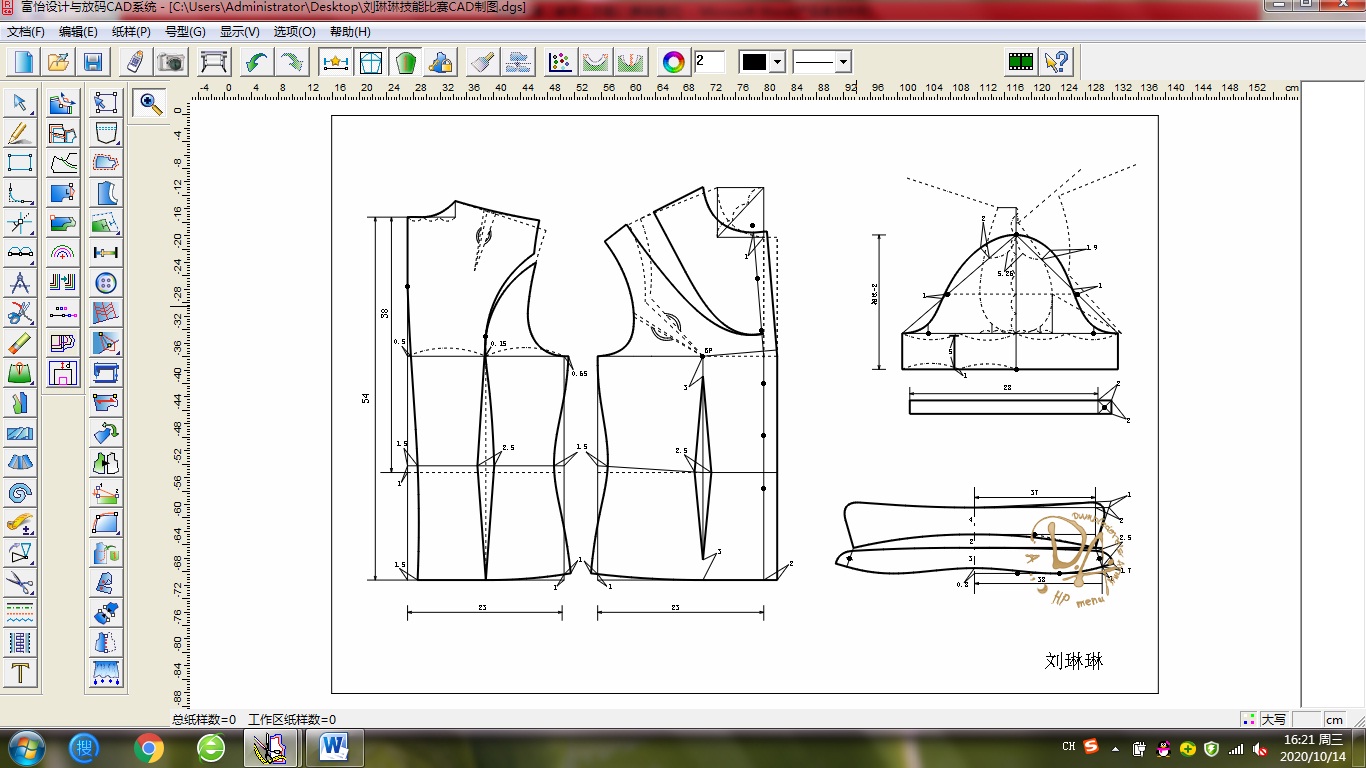Image resolution: width=1366 pixels, height=768 pixels.
Task: Pick the compass tool in left toolbar
Action: click(20, 283)
